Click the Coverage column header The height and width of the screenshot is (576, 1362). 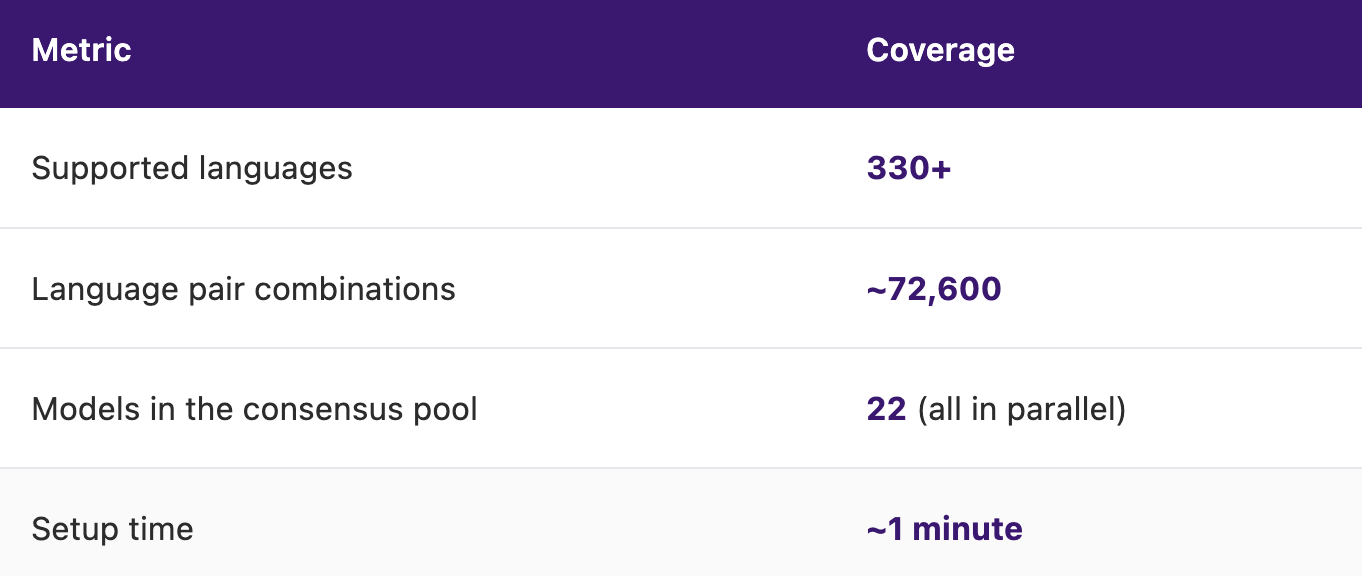coord(941,50)
